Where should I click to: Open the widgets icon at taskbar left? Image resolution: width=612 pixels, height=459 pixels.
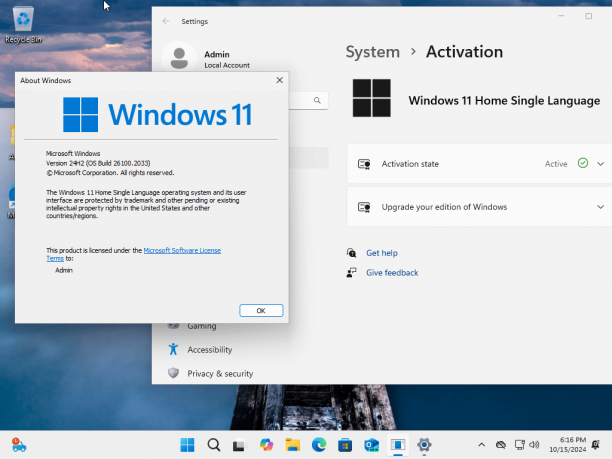[19, 445]
